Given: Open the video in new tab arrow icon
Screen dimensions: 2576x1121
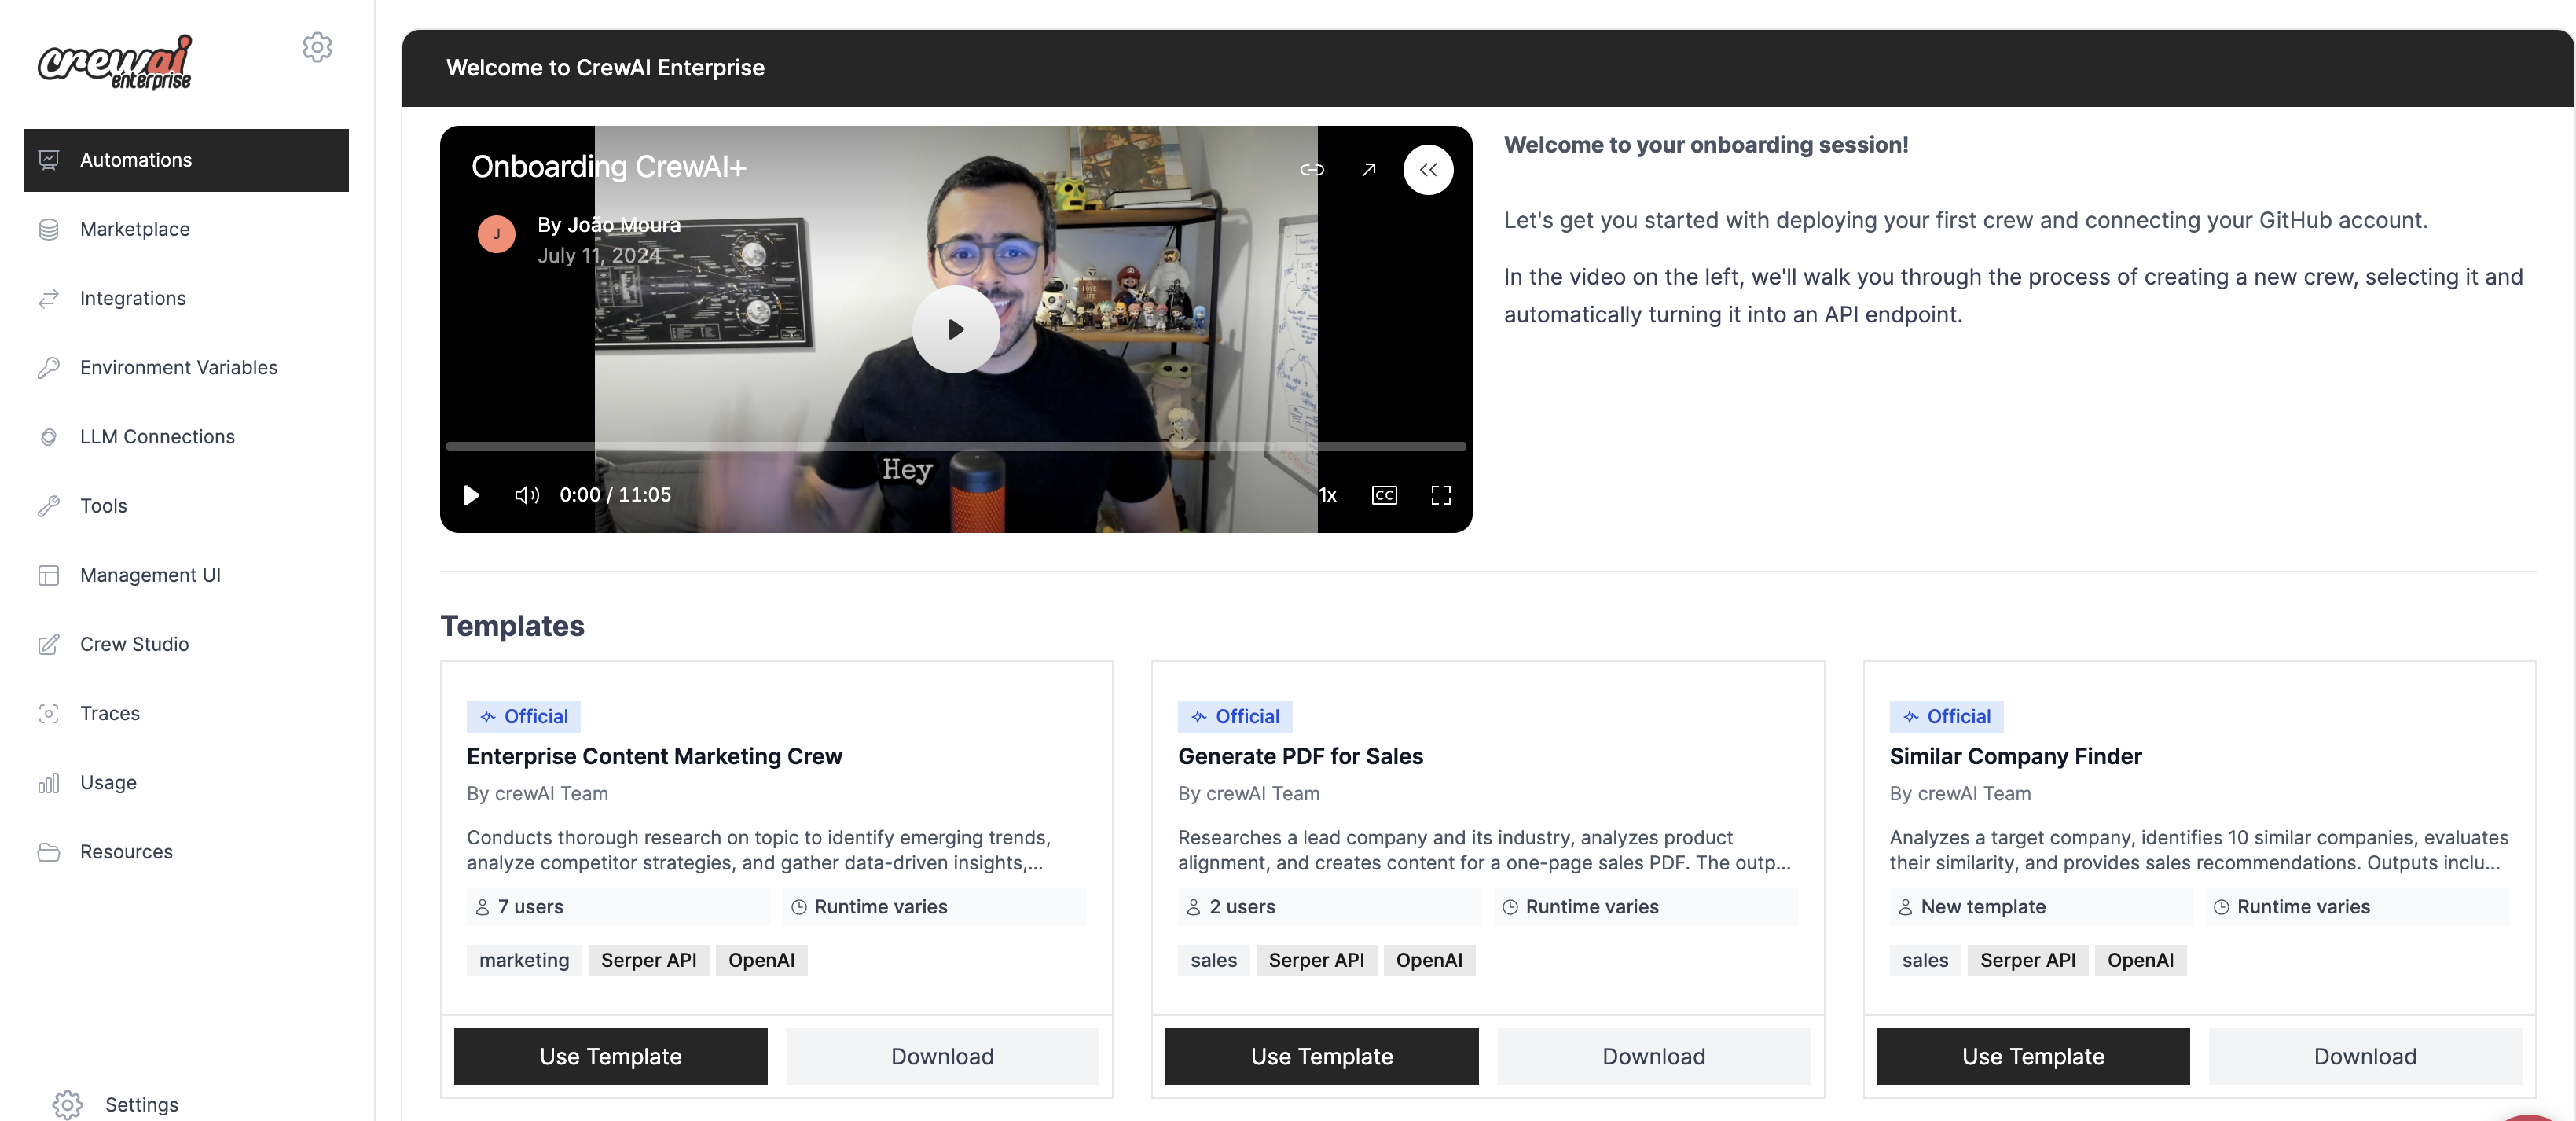Looking at the screenshot, I should pyautogui.click(x=1369, y=170).
